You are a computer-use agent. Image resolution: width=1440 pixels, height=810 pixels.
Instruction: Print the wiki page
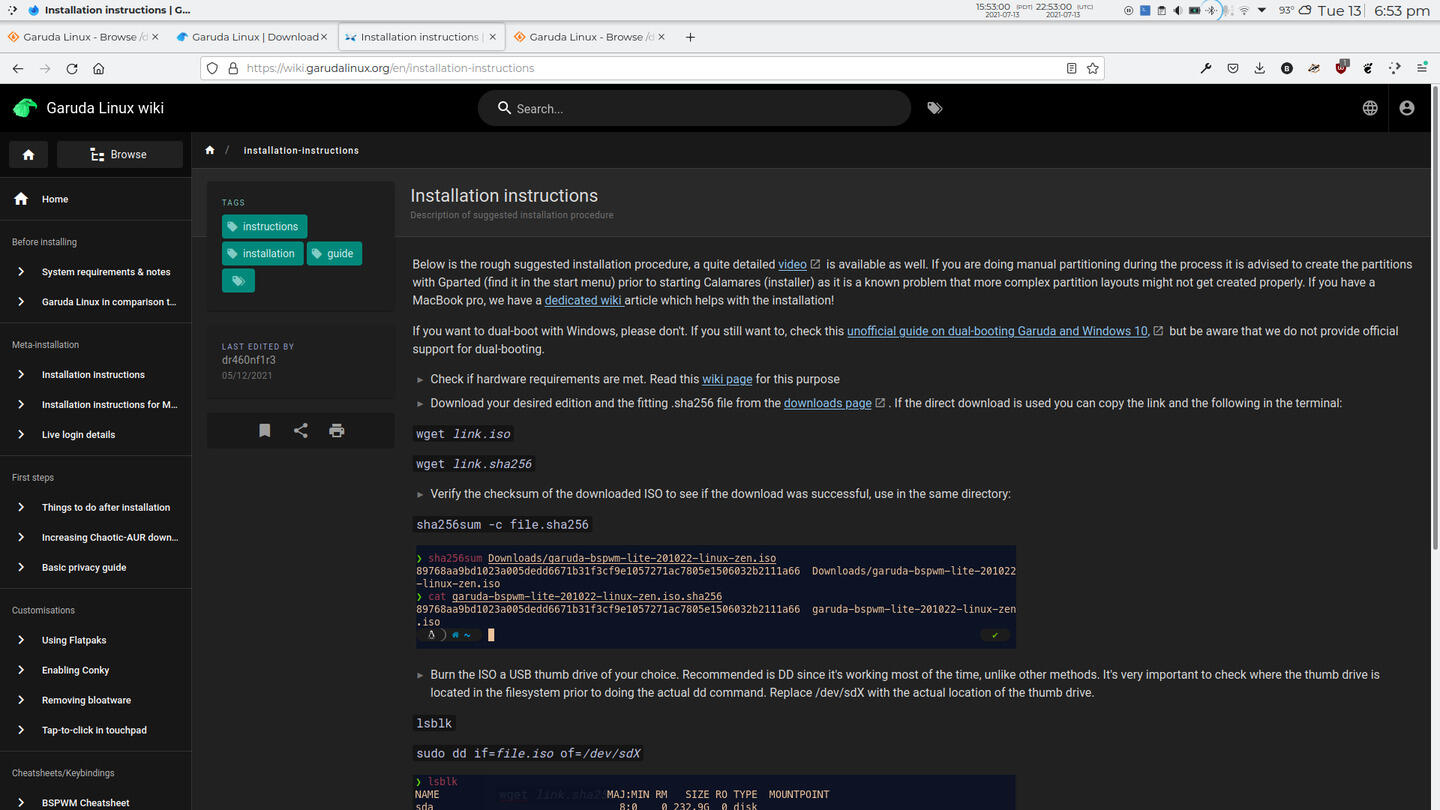pos(337,430)
